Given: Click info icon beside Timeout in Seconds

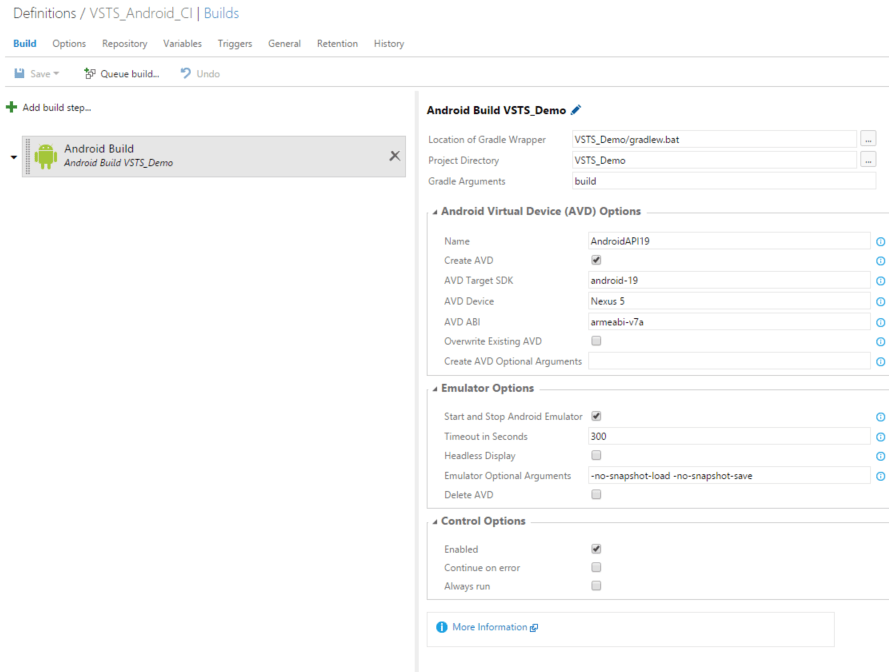Looking at the screenshot, I should [x=880, y=437].
